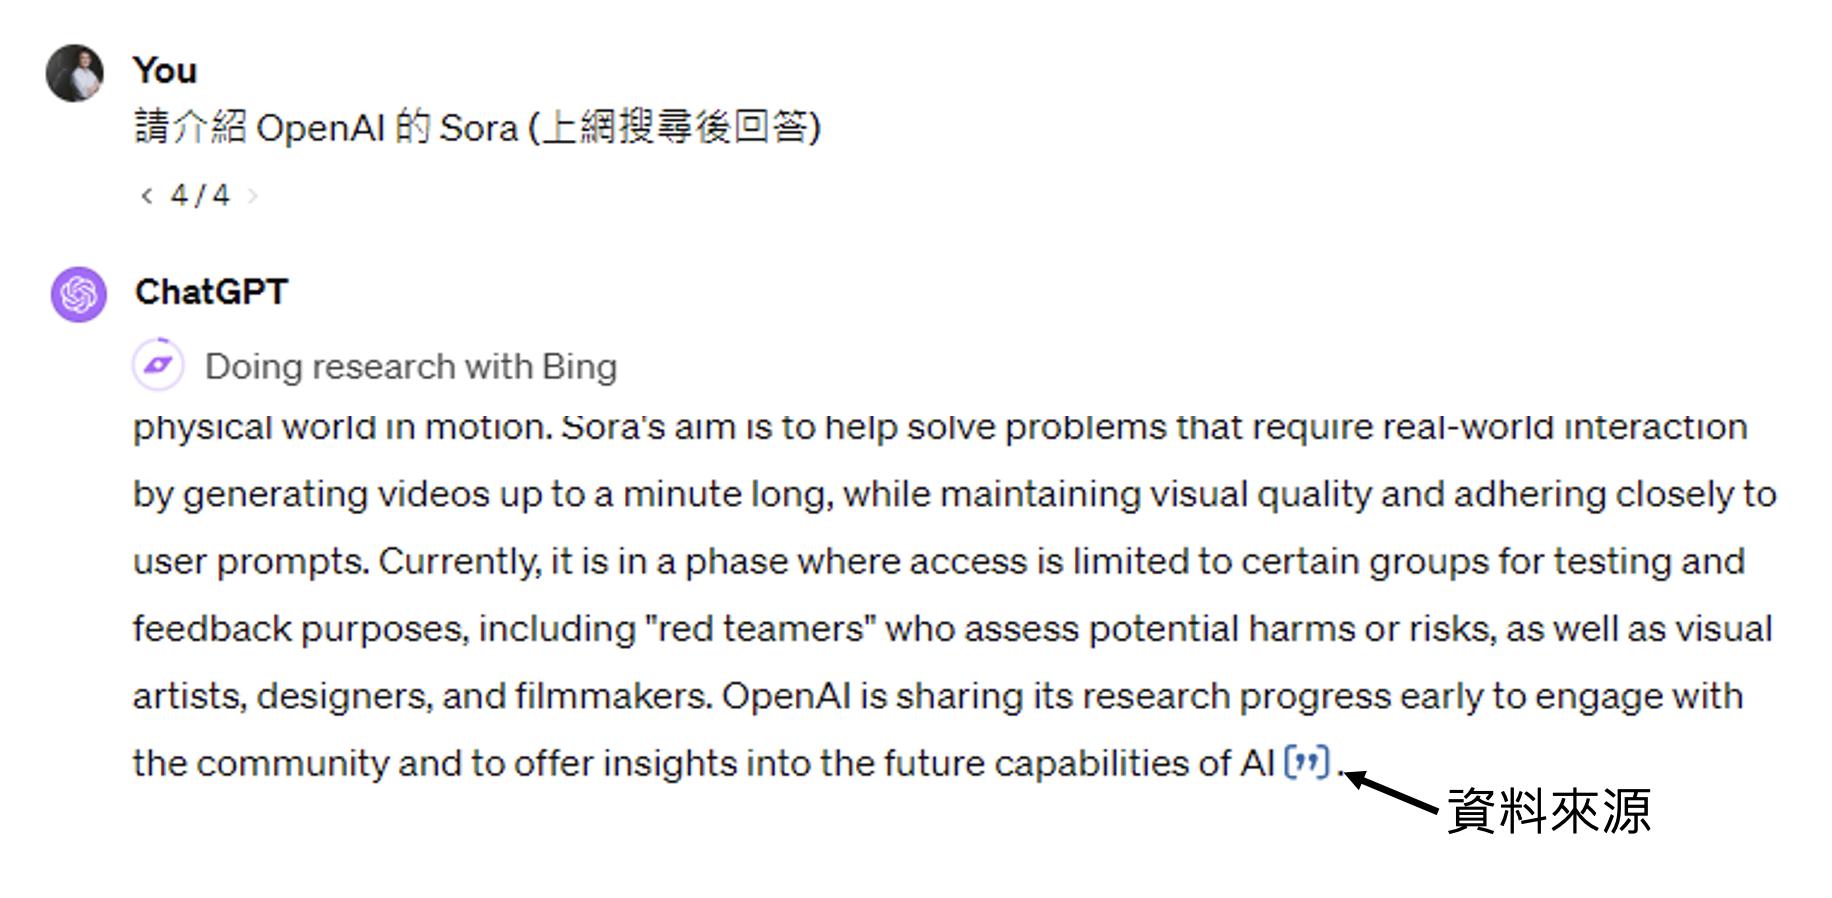The height and width of the screenshot is (898, 1832).
Task: Click the word "Currently" in the response
Action: 458,562
